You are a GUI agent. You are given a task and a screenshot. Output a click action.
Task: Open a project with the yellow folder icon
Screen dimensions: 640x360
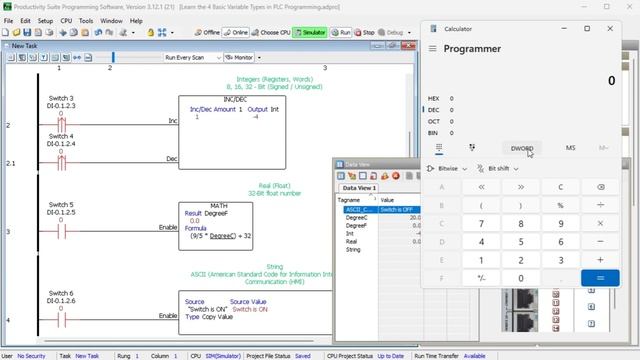[16, 32]
